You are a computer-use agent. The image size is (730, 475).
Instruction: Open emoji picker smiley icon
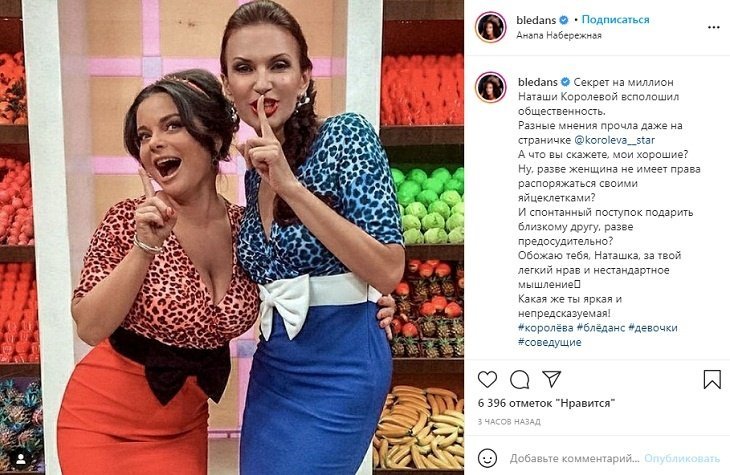coord(487,459)
